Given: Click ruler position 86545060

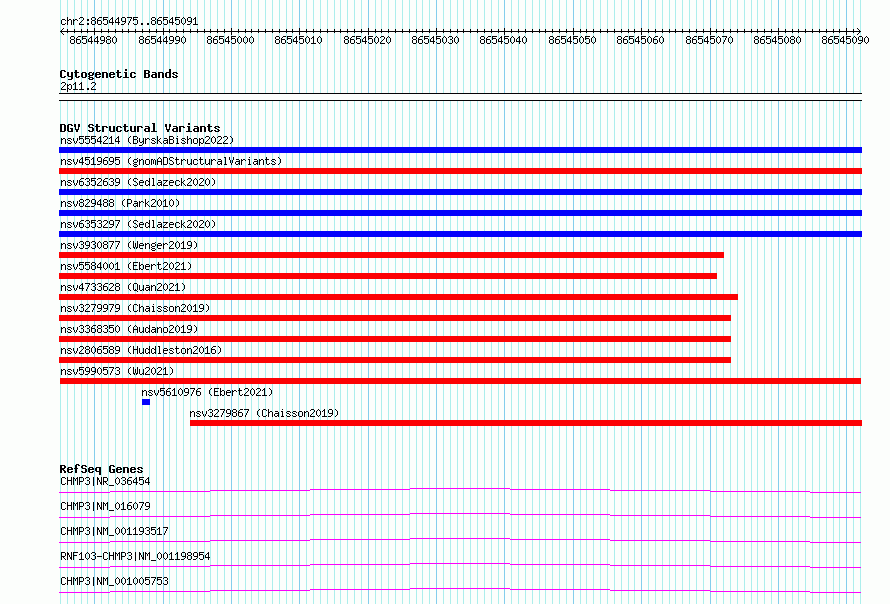Looking at the screenshot, I should pos(640,40).
